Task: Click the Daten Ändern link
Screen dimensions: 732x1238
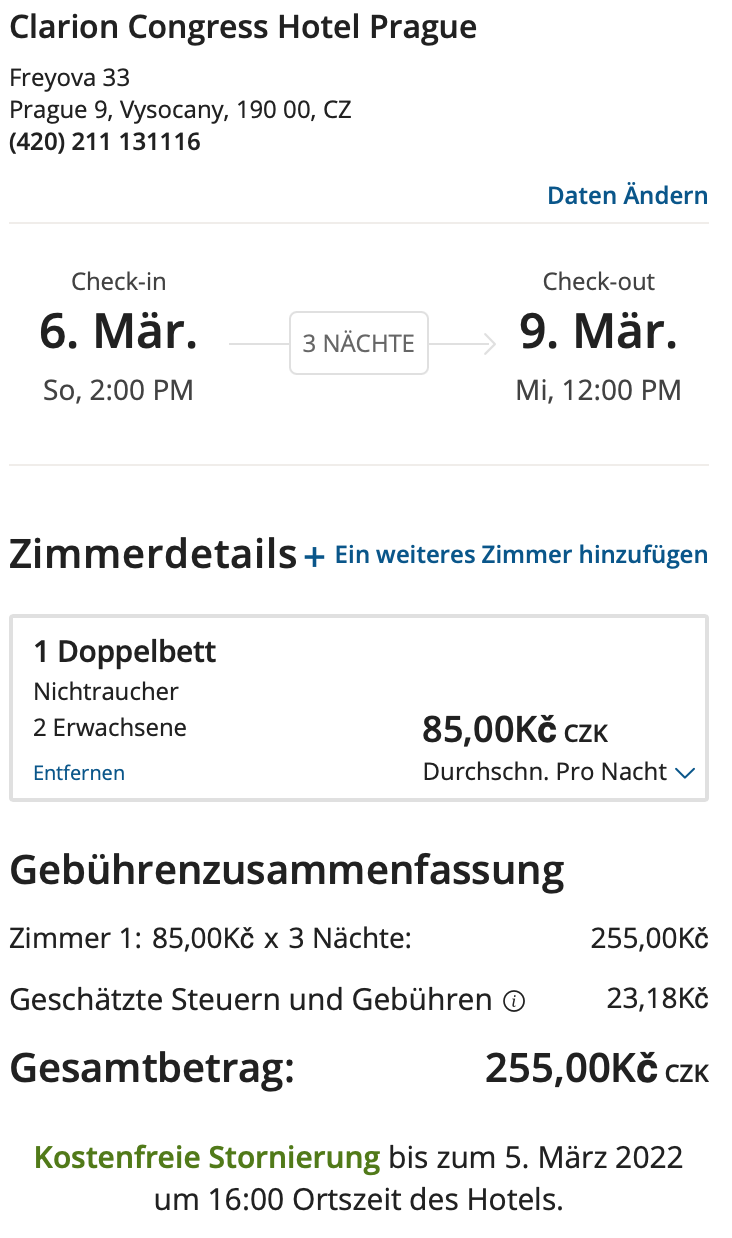Action: click(627, 195)
